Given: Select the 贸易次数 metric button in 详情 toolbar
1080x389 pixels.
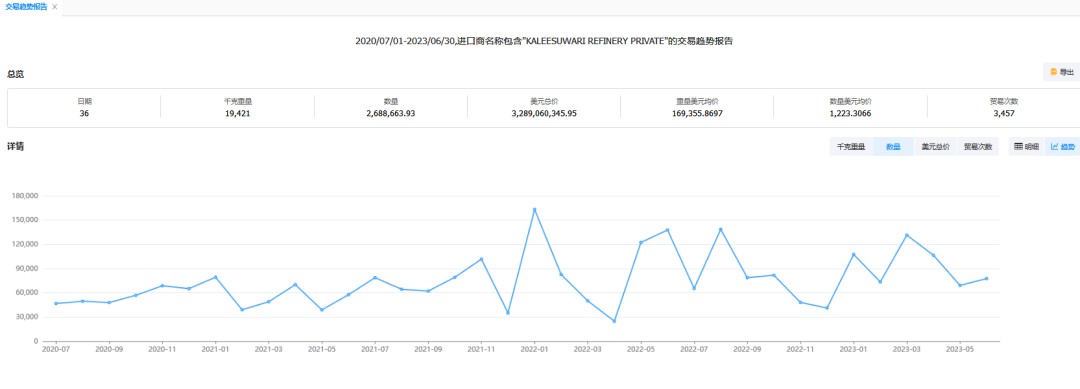Looking at the screenshot, I should pos(977,147).
